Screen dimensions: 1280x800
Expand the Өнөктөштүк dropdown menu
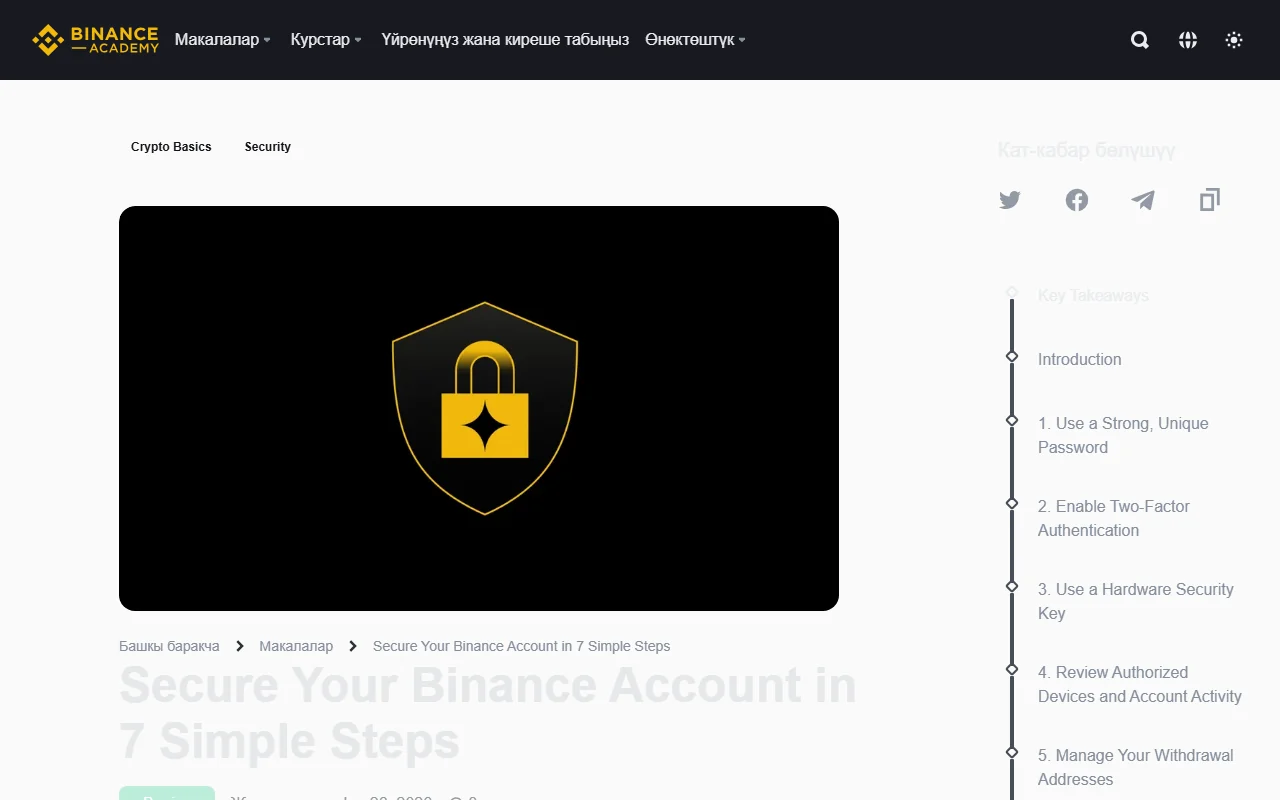pos(695,40)
